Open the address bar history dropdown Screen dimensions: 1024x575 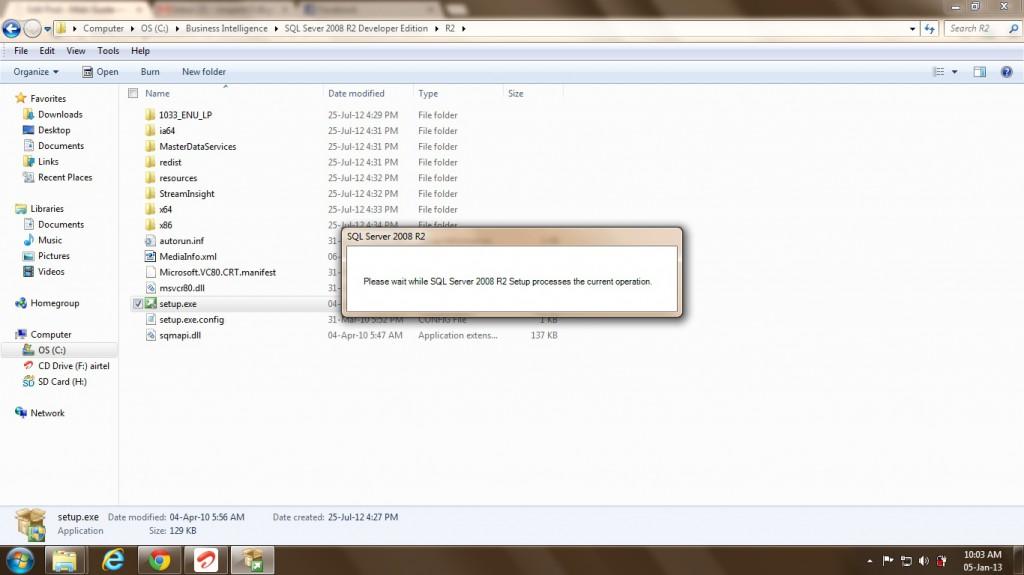point(912,29)
